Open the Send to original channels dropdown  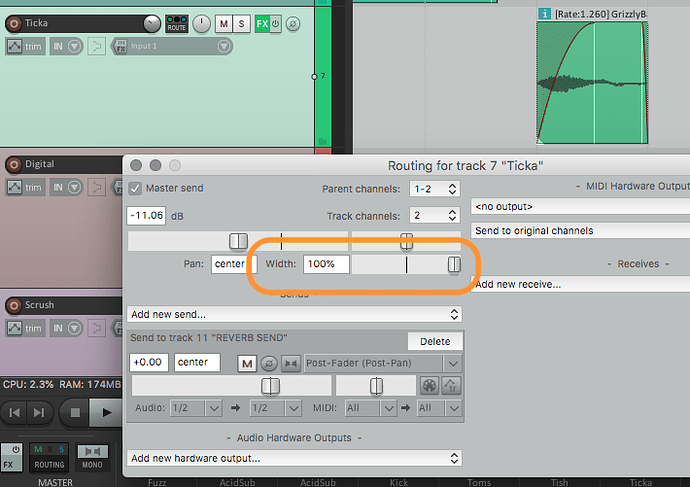coord(580,231)
